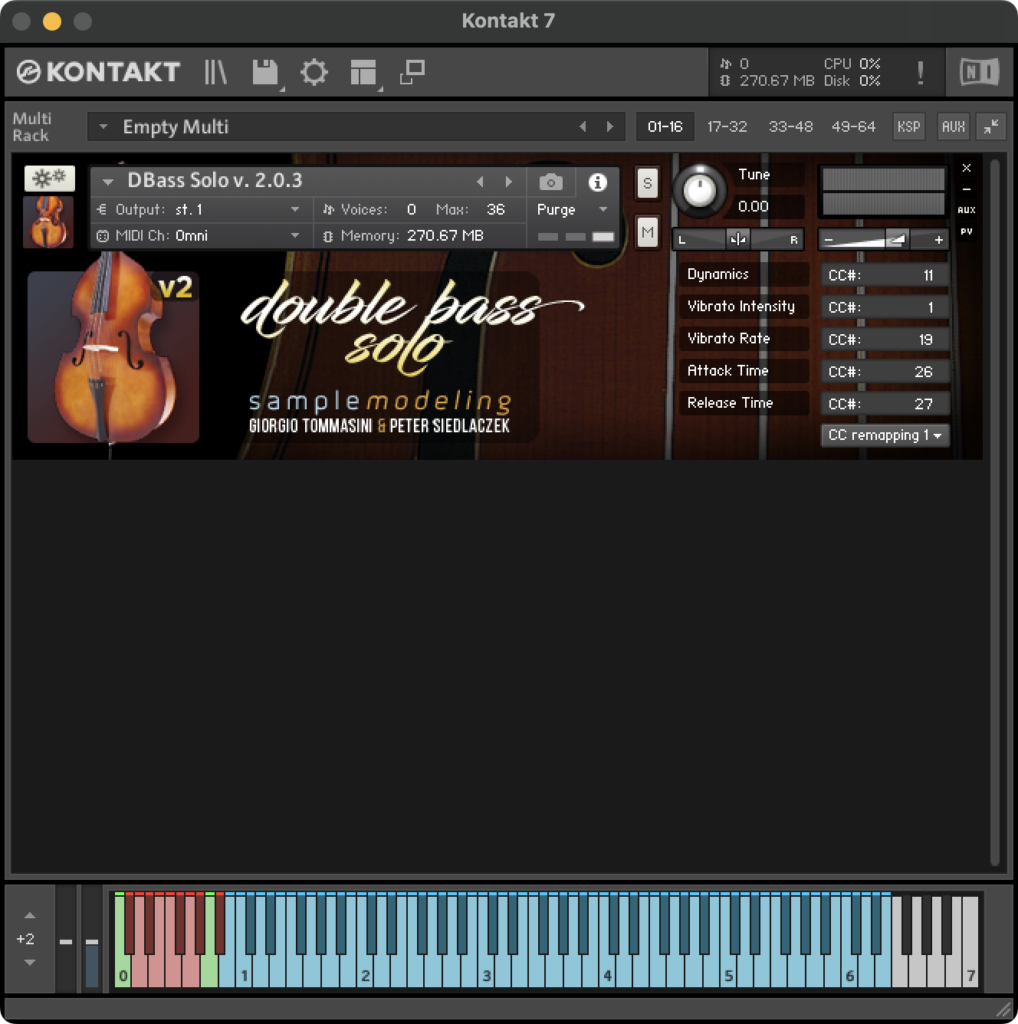Click the large double bass v2 image

114,356
